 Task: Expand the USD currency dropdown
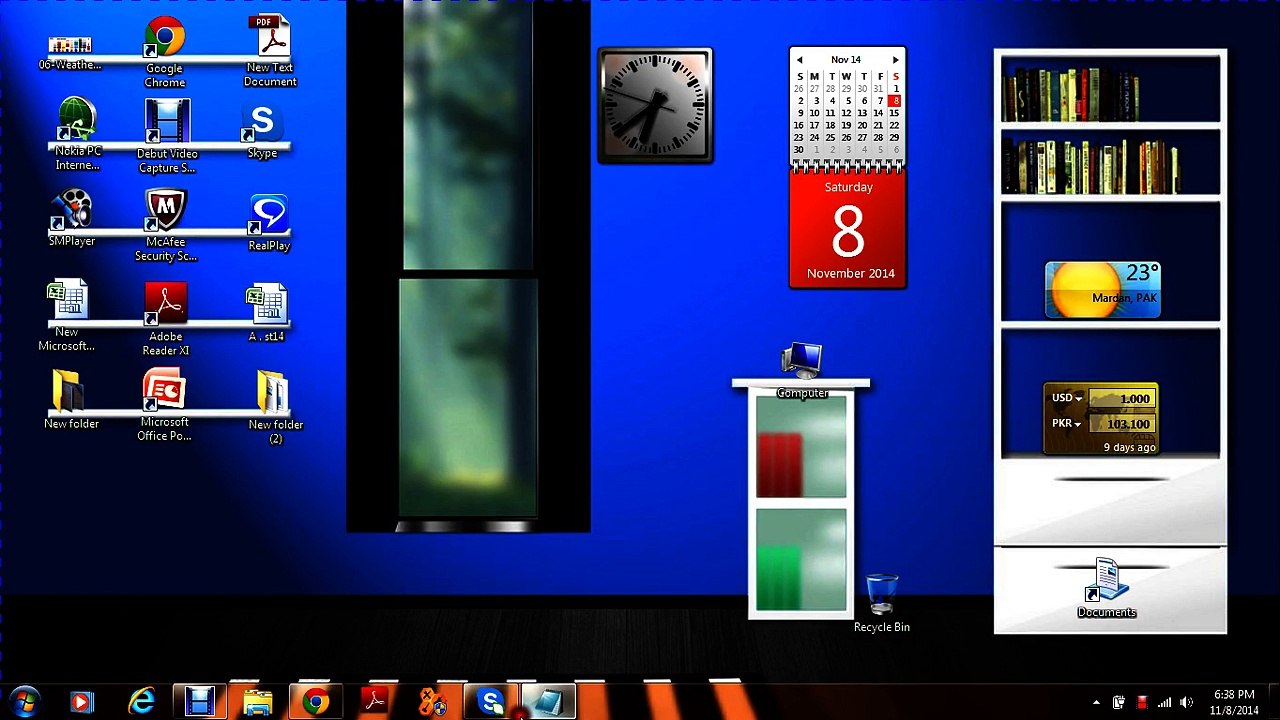1067,398
